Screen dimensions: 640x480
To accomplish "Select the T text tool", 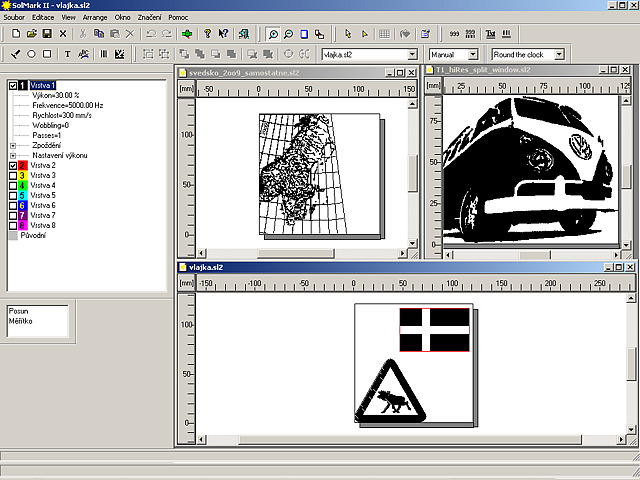I will 67,54.
